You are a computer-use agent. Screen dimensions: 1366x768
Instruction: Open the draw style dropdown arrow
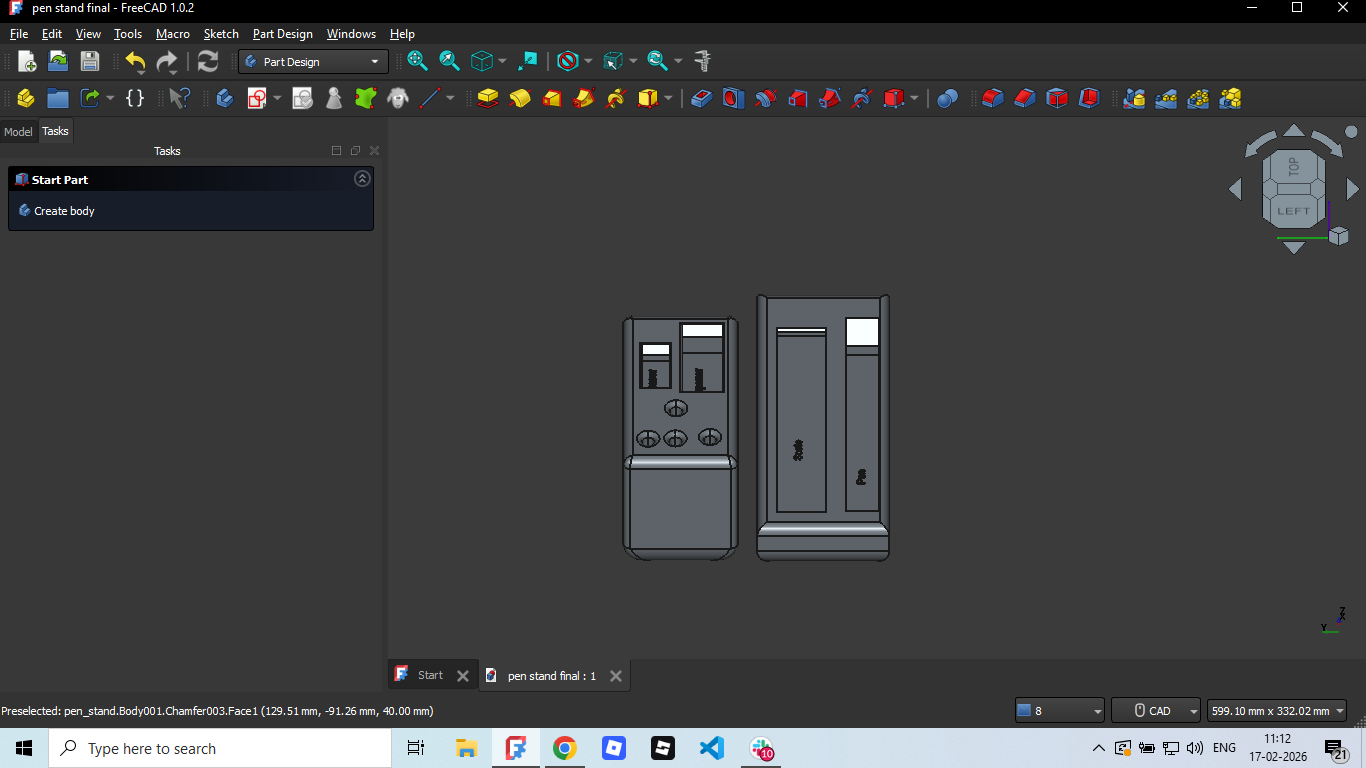[x=588, y=61]
